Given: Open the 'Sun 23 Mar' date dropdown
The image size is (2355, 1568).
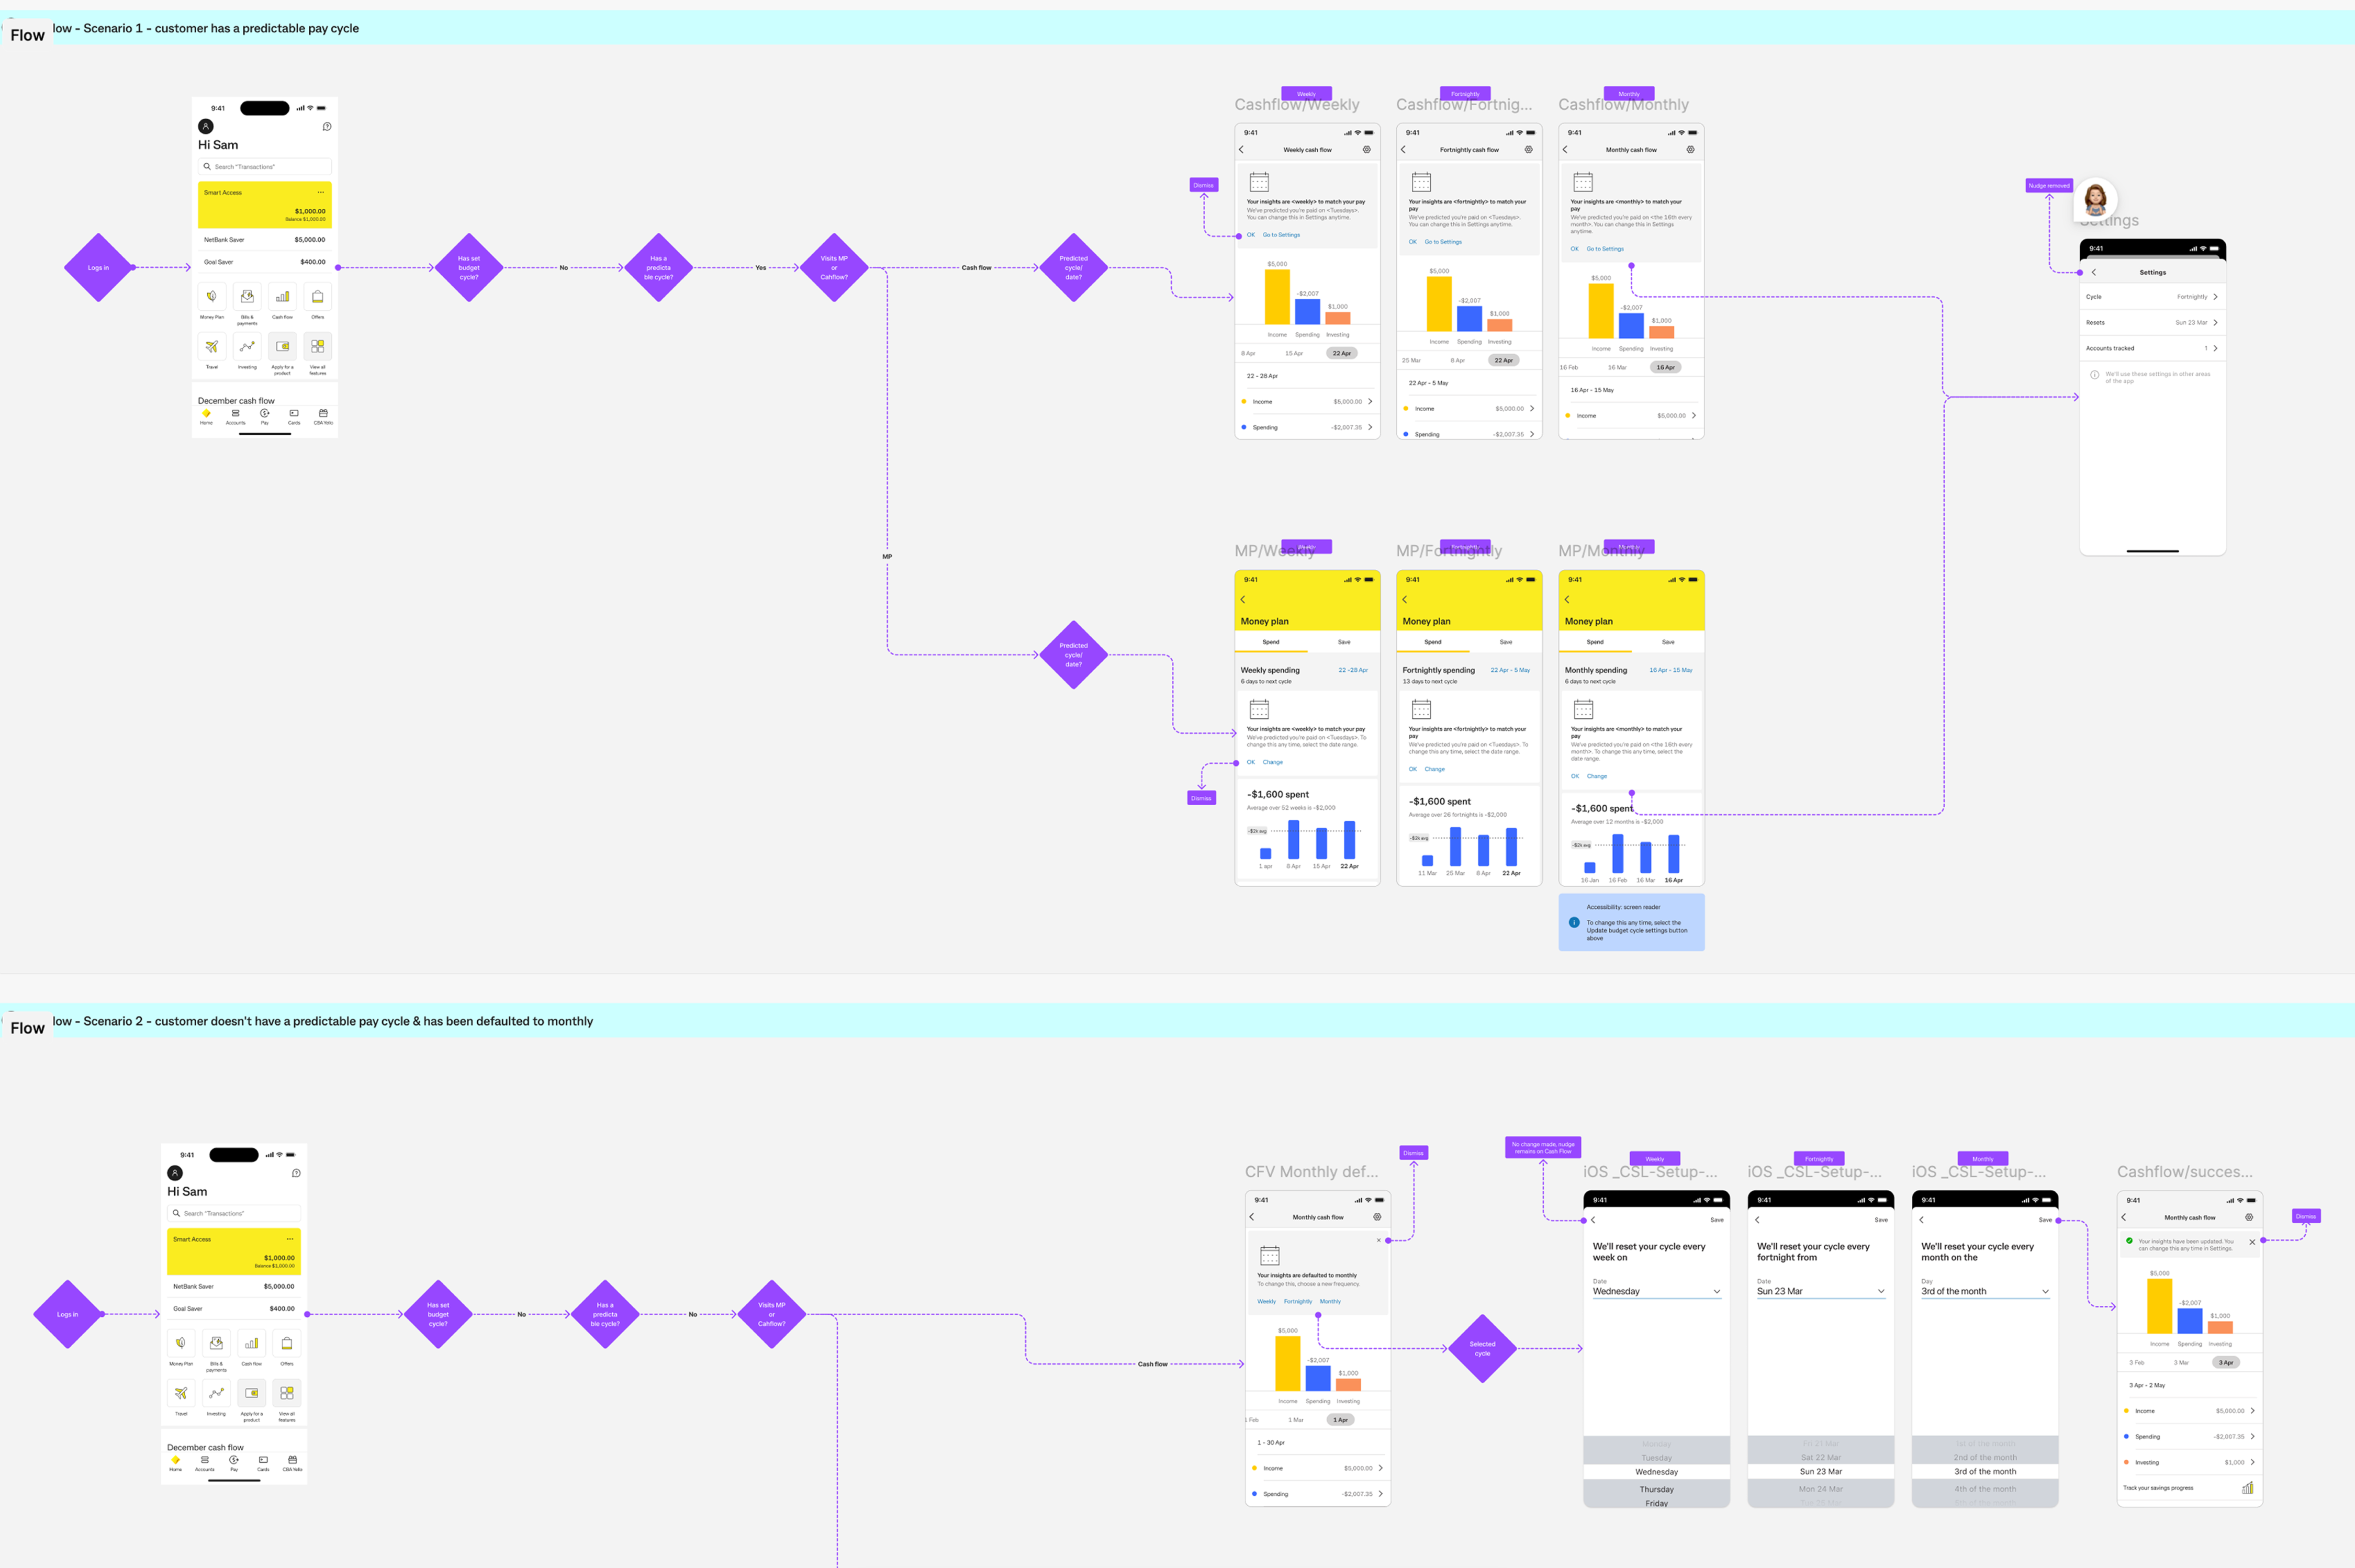Looking at the screenshot, I should click(1820, 1291).
